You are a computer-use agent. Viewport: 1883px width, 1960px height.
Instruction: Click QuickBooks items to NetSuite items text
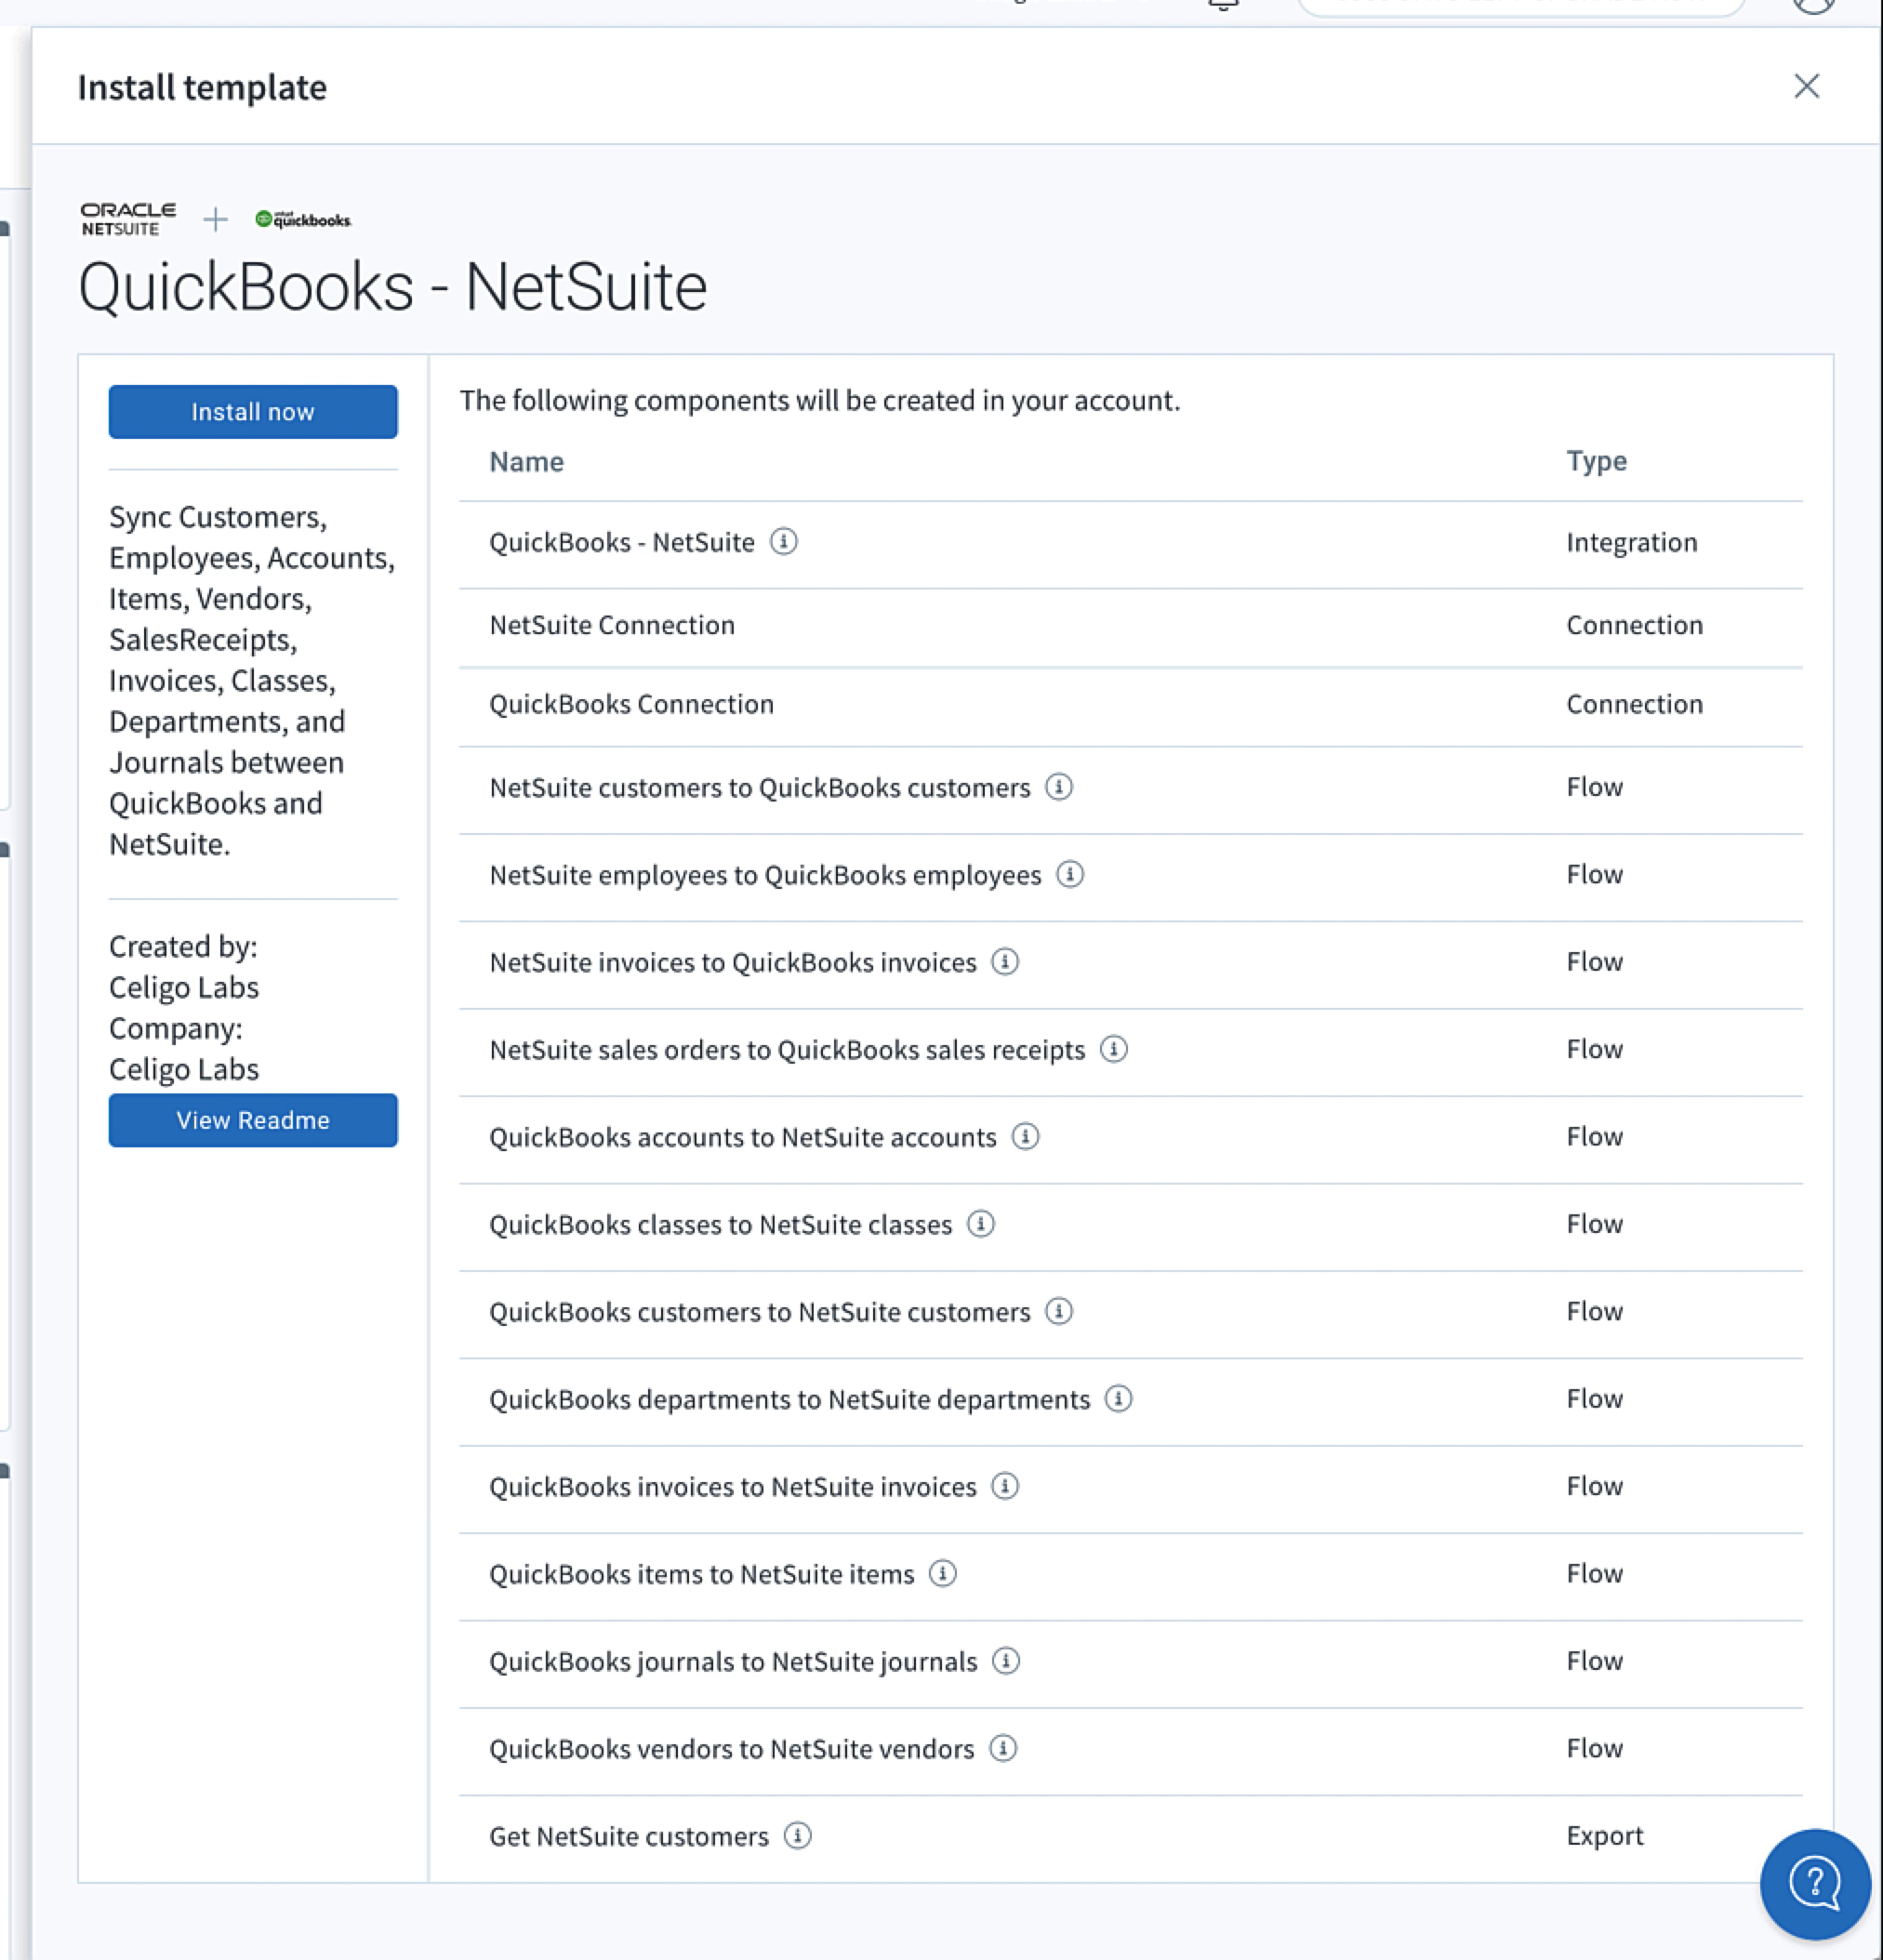[702, 1574]
